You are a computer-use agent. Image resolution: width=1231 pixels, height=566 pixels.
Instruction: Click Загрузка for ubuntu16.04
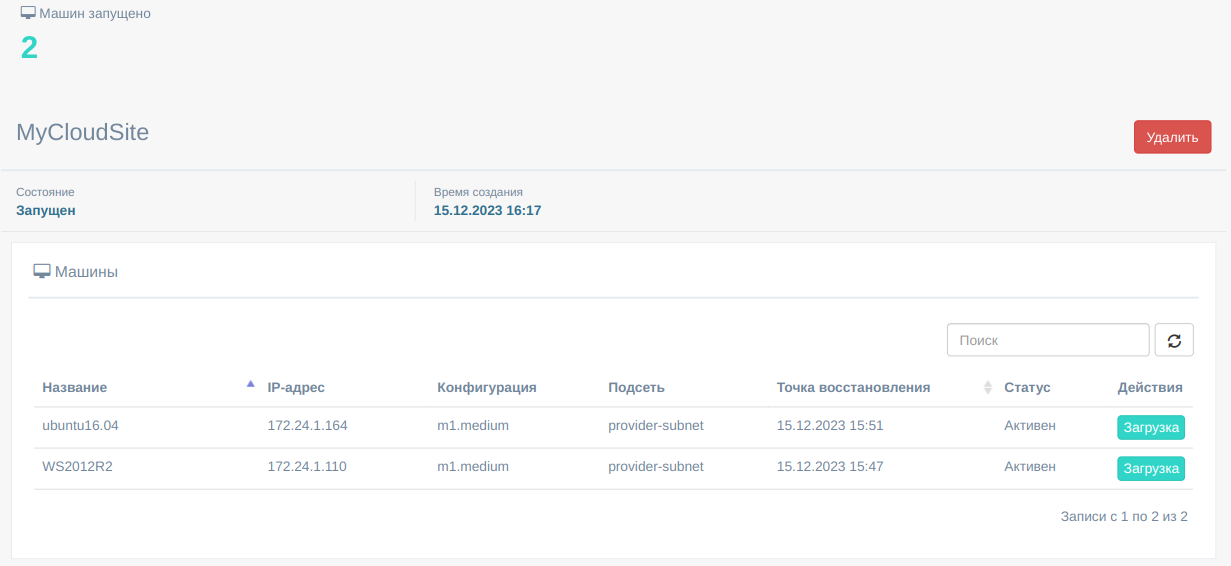[x=1151, y=427]
